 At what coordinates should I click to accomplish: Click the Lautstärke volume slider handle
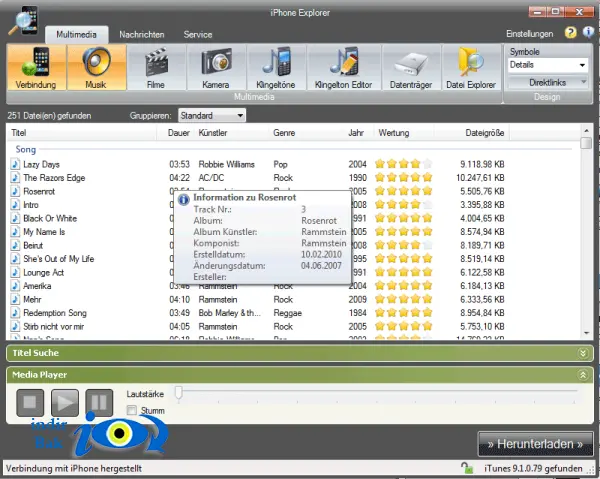pyautogui.click(x=178, y=393)
